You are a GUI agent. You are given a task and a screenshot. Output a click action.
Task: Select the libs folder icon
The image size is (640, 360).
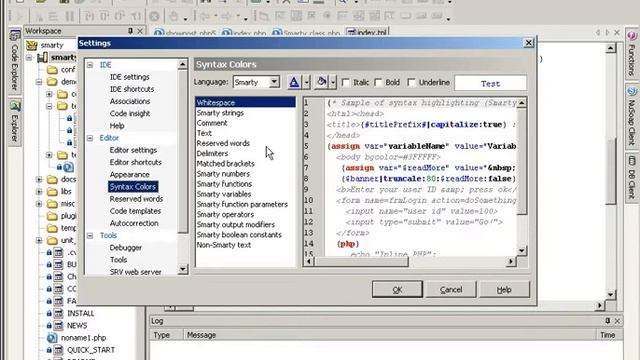click(52, 191)
